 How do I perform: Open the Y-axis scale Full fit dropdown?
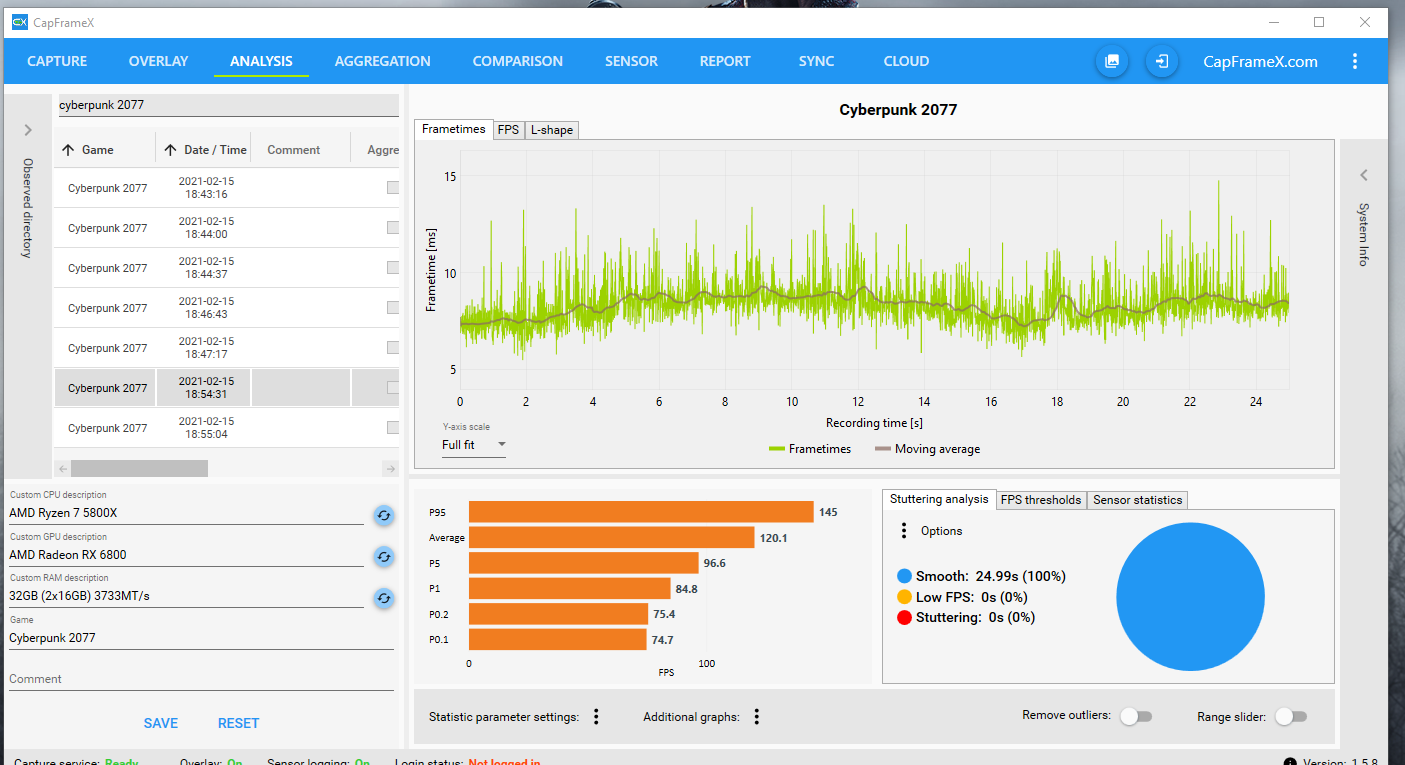(474, 445)
